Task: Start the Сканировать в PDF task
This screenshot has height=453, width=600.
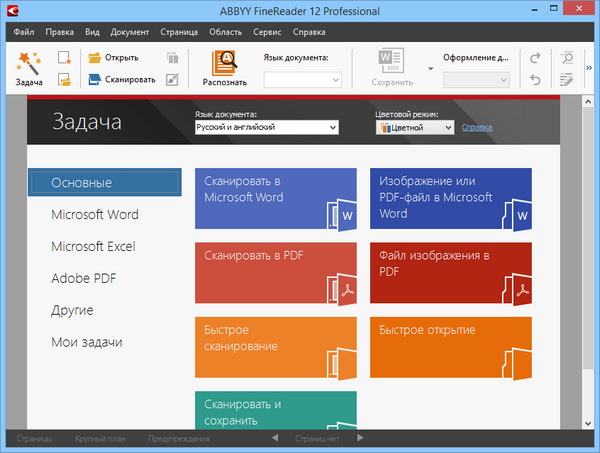Action: [275, 272]
